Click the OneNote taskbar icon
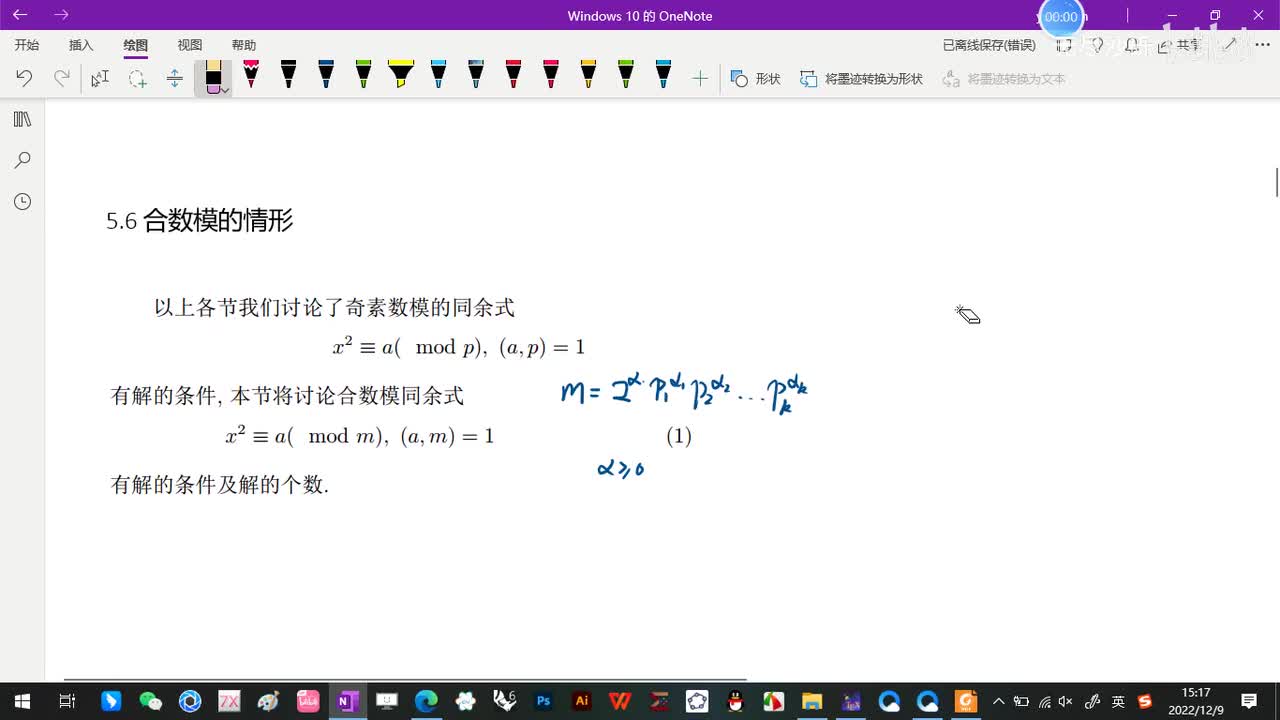 (x=347, y=701)
